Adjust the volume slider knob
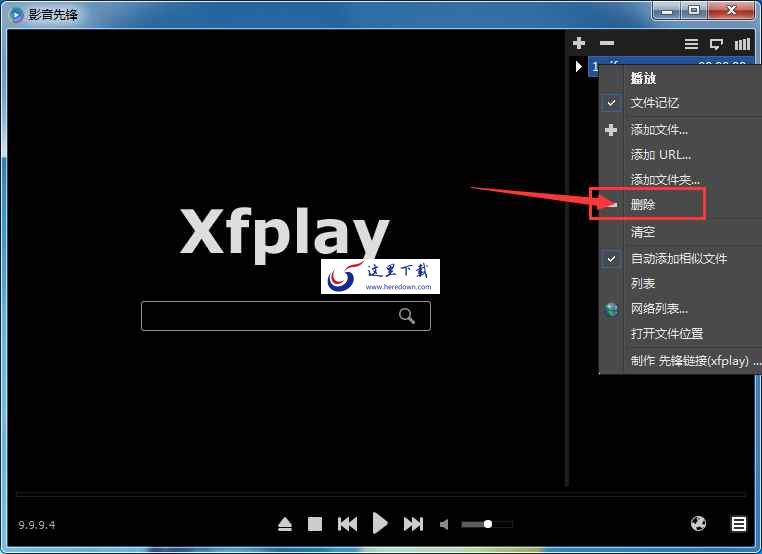Screen dimensions: 762x554 point(487,524)
